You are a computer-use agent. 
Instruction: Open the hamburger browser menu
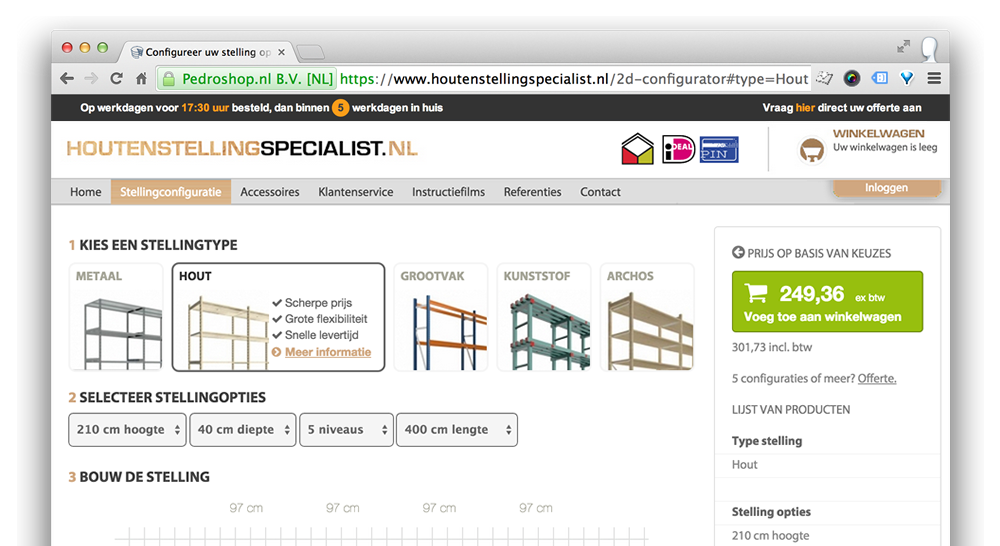pyautogui.click(x=934, y=78)
